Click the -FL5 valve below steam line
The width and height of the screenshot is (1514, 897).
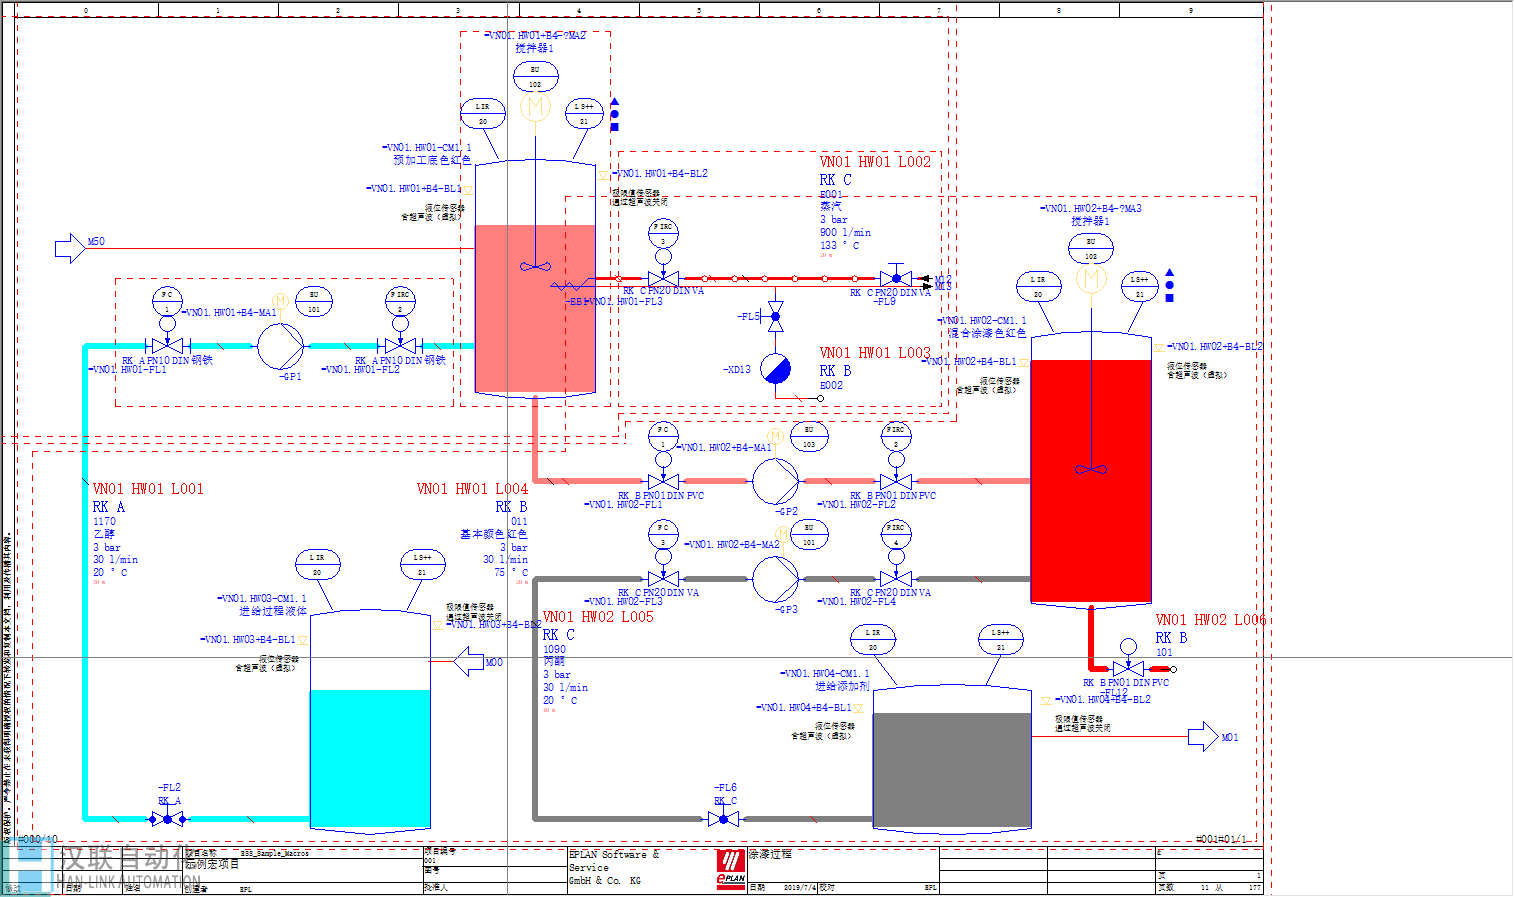click(x=775, y=317)
